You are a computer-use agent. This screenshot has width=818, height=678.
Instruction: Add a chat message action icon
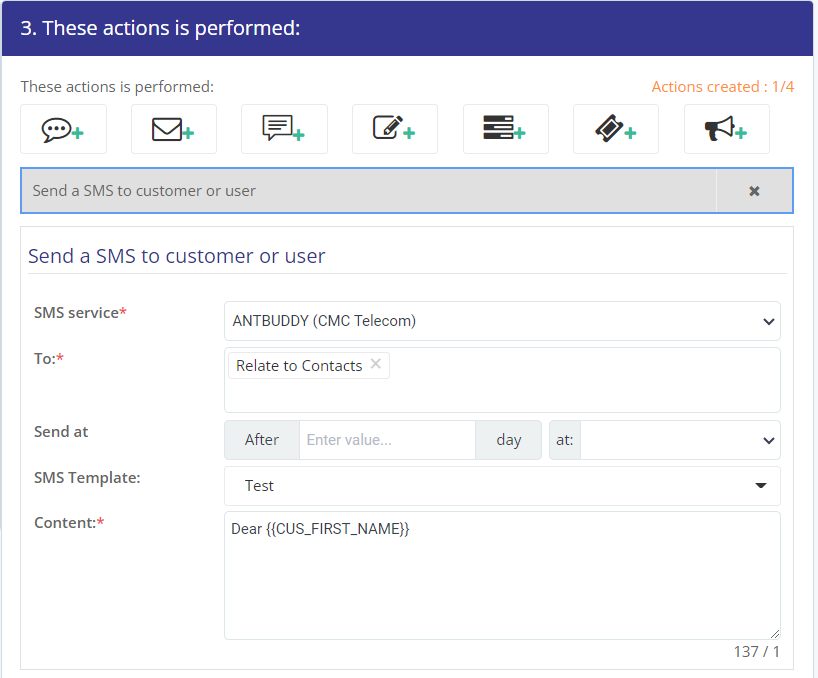pos(64,129)
